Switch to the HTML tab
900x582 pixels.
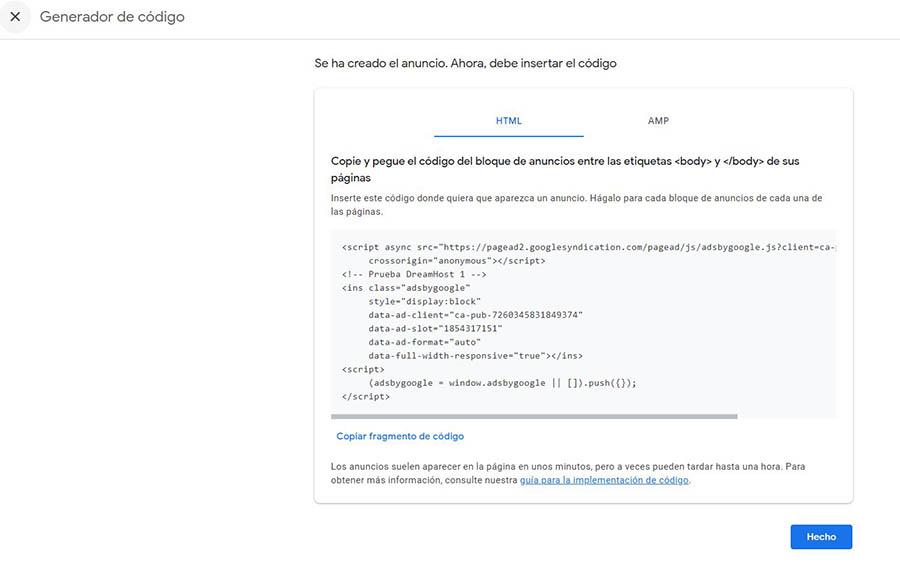click(x=508, y=121)
